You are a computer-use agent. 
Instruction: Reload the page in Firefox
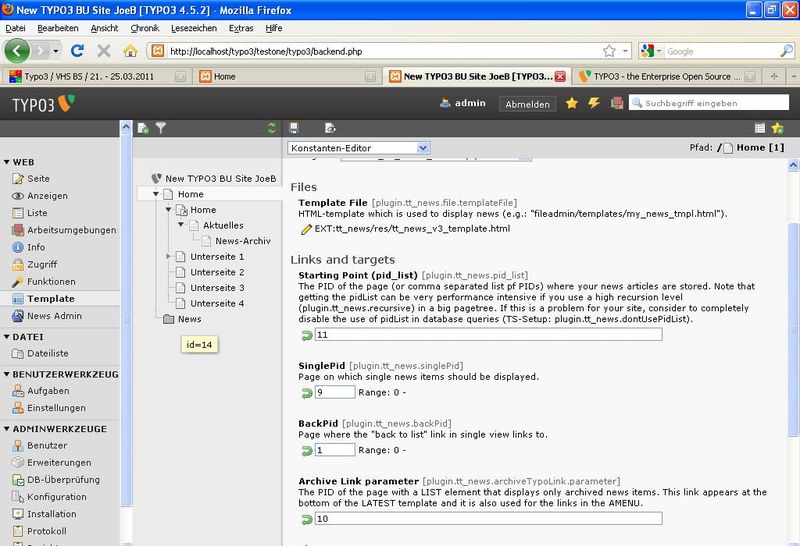(78, 51)
